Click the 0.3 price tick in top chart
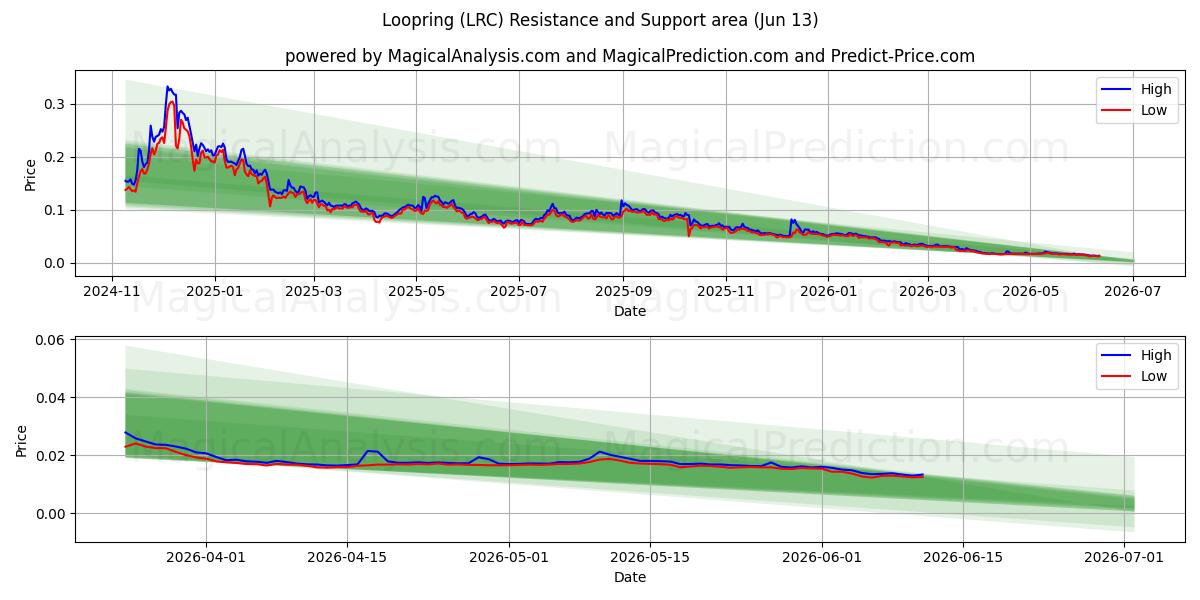This screenshot has width=1200, height=600. click(x=56, y=104)
